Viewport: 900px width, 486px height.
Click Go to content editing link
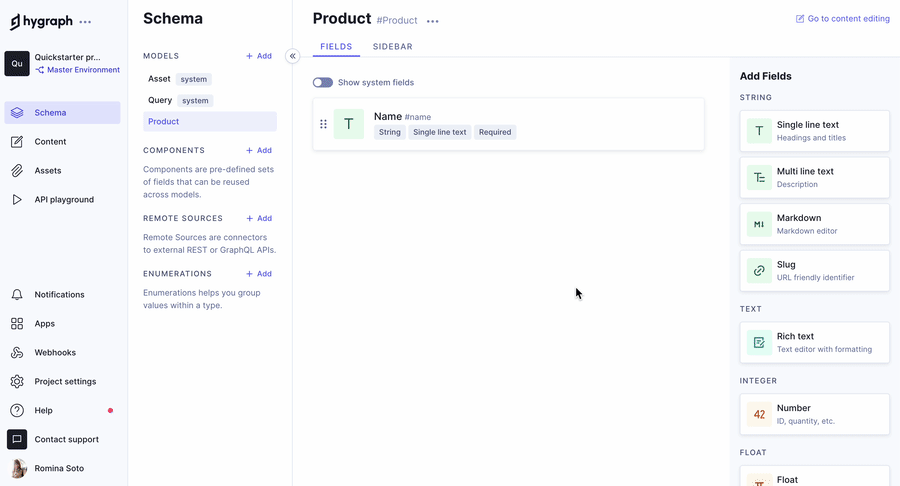point(842,19)
